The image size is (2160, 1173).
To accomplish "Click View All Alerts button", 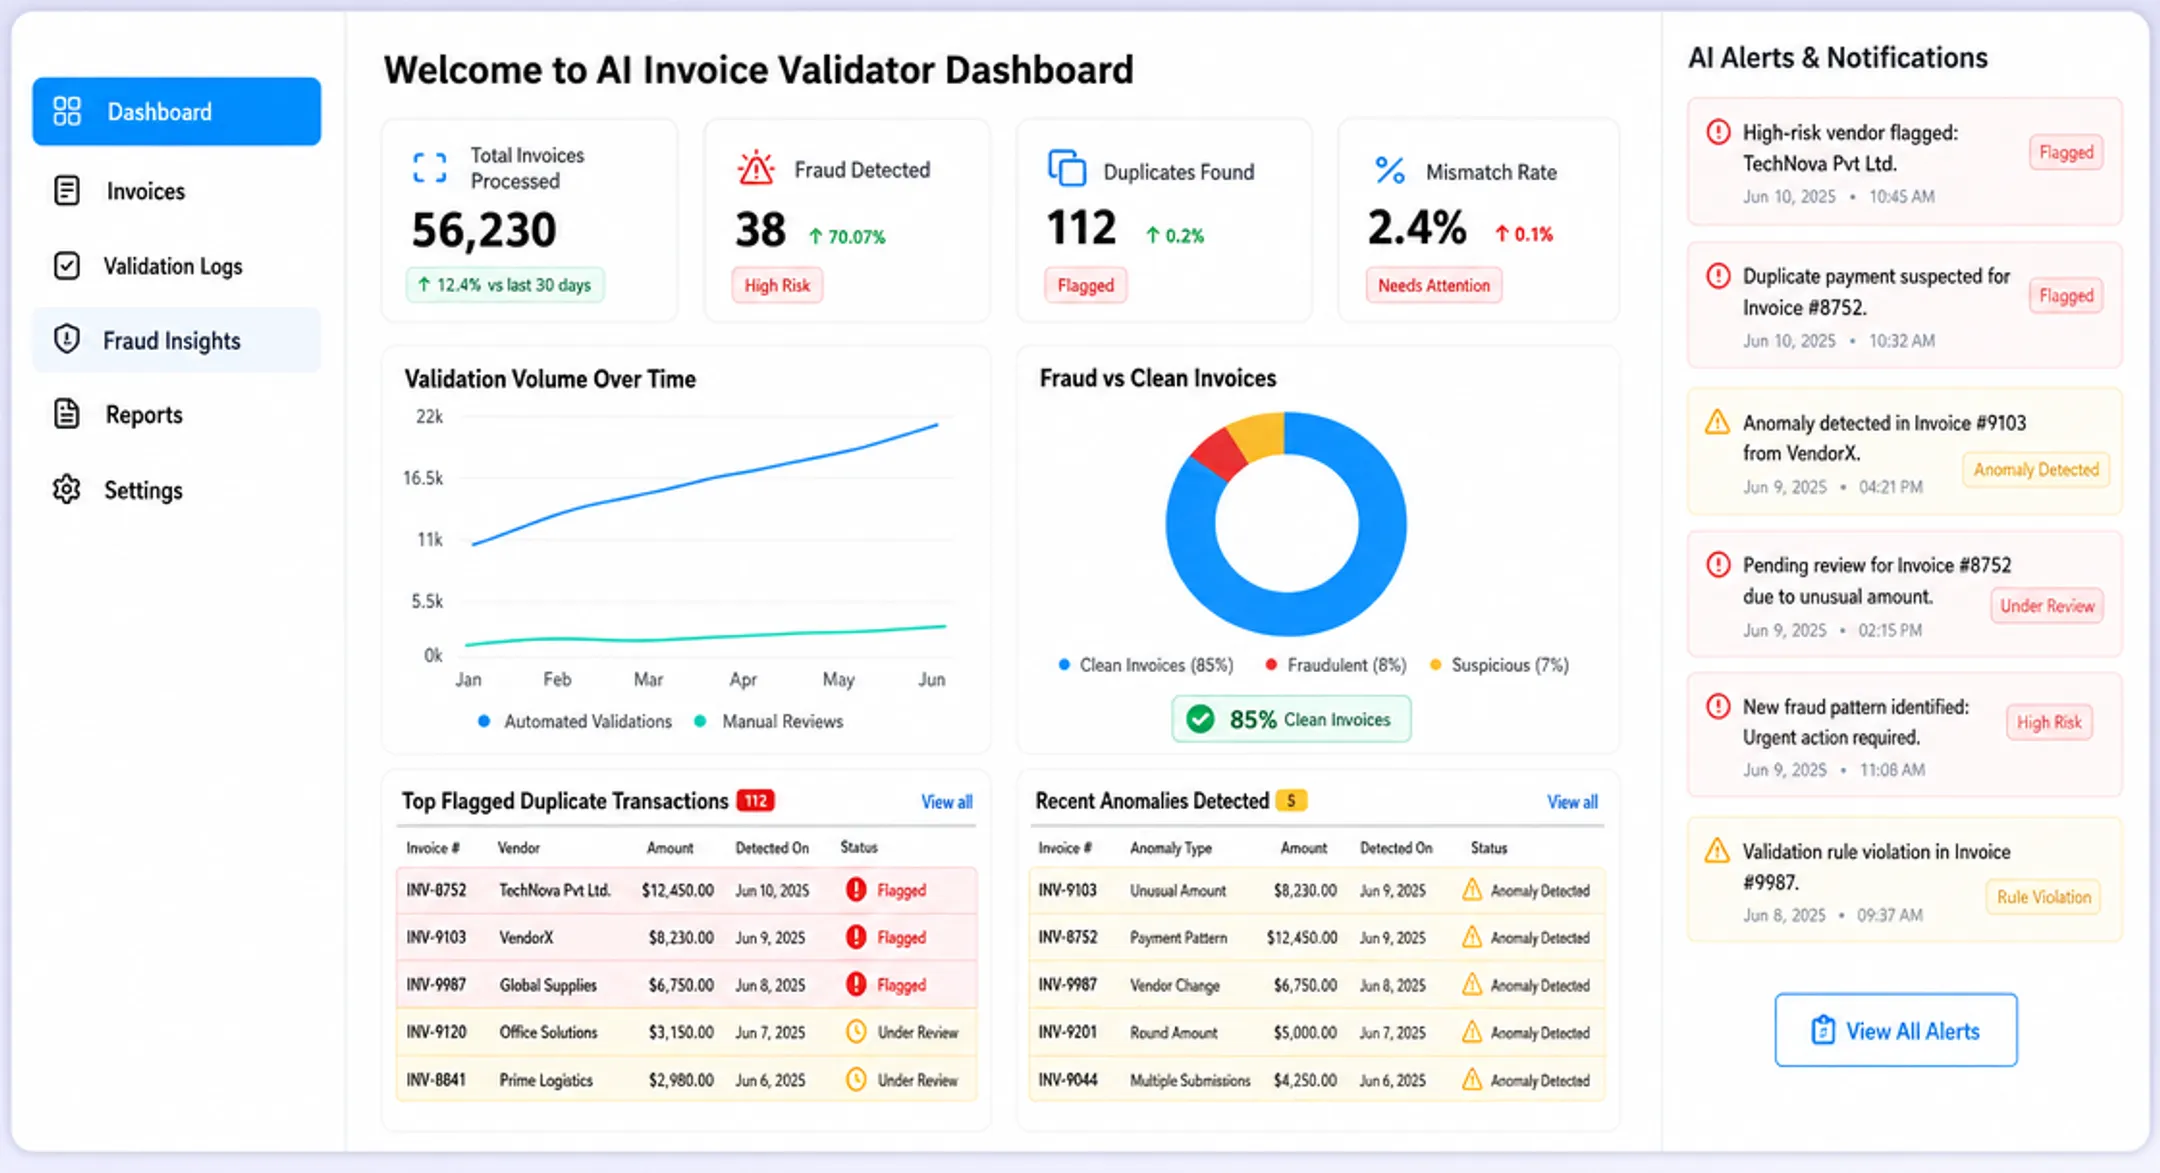I will pyautogui.click(x=1896, y=1030).
